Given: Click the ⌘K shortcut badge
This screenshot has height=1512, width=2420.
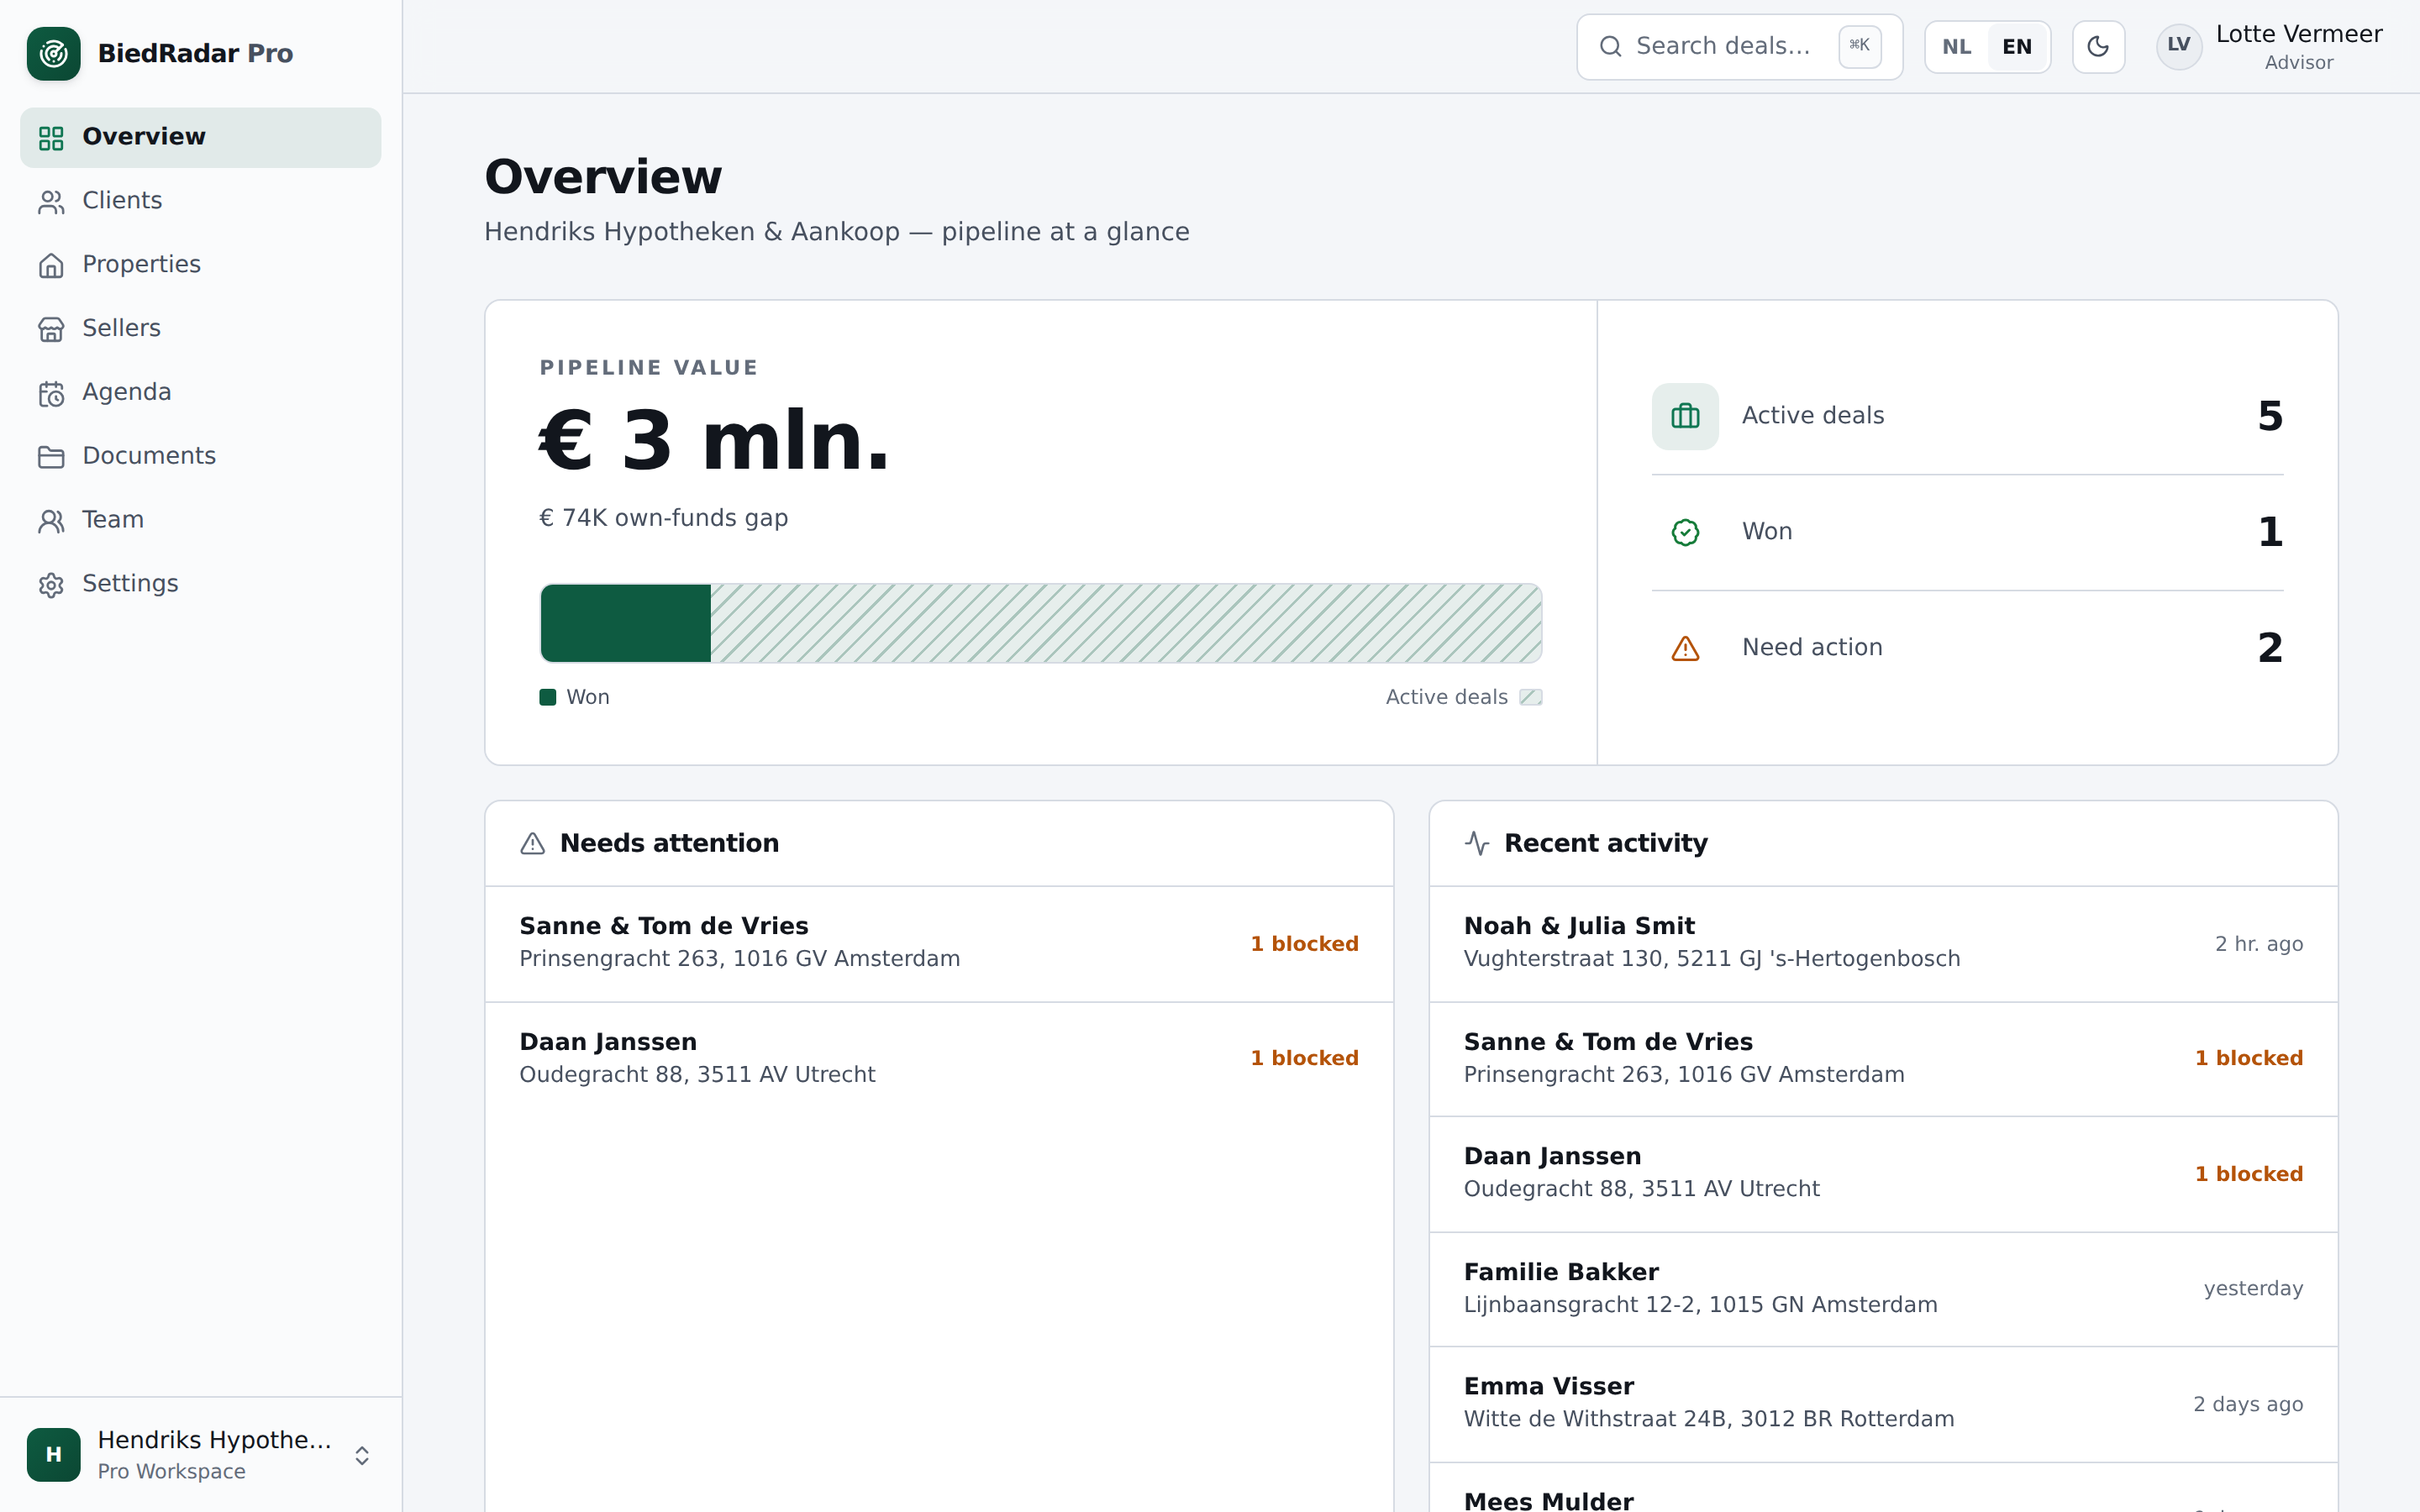Looking at the screenshot, I should coord(1860,46).
